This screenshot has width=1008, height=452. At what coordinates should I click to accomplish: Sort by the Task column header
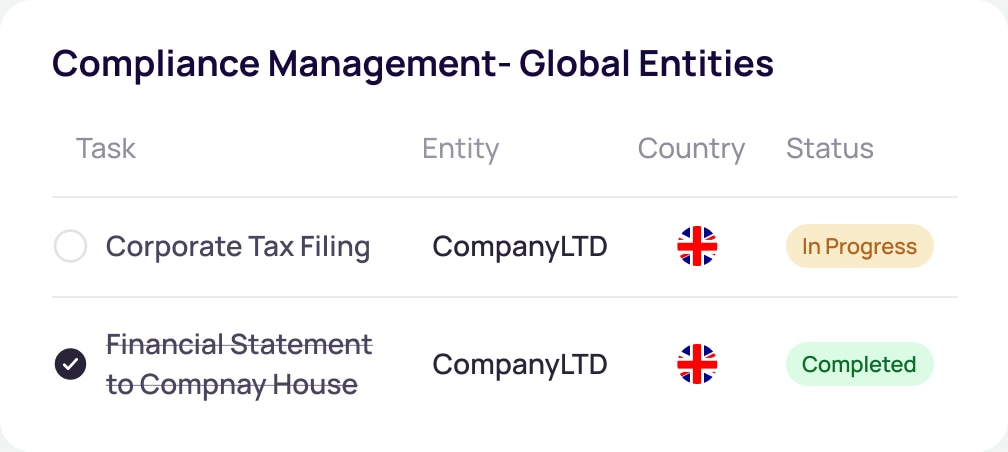click(x=106, y=149)
